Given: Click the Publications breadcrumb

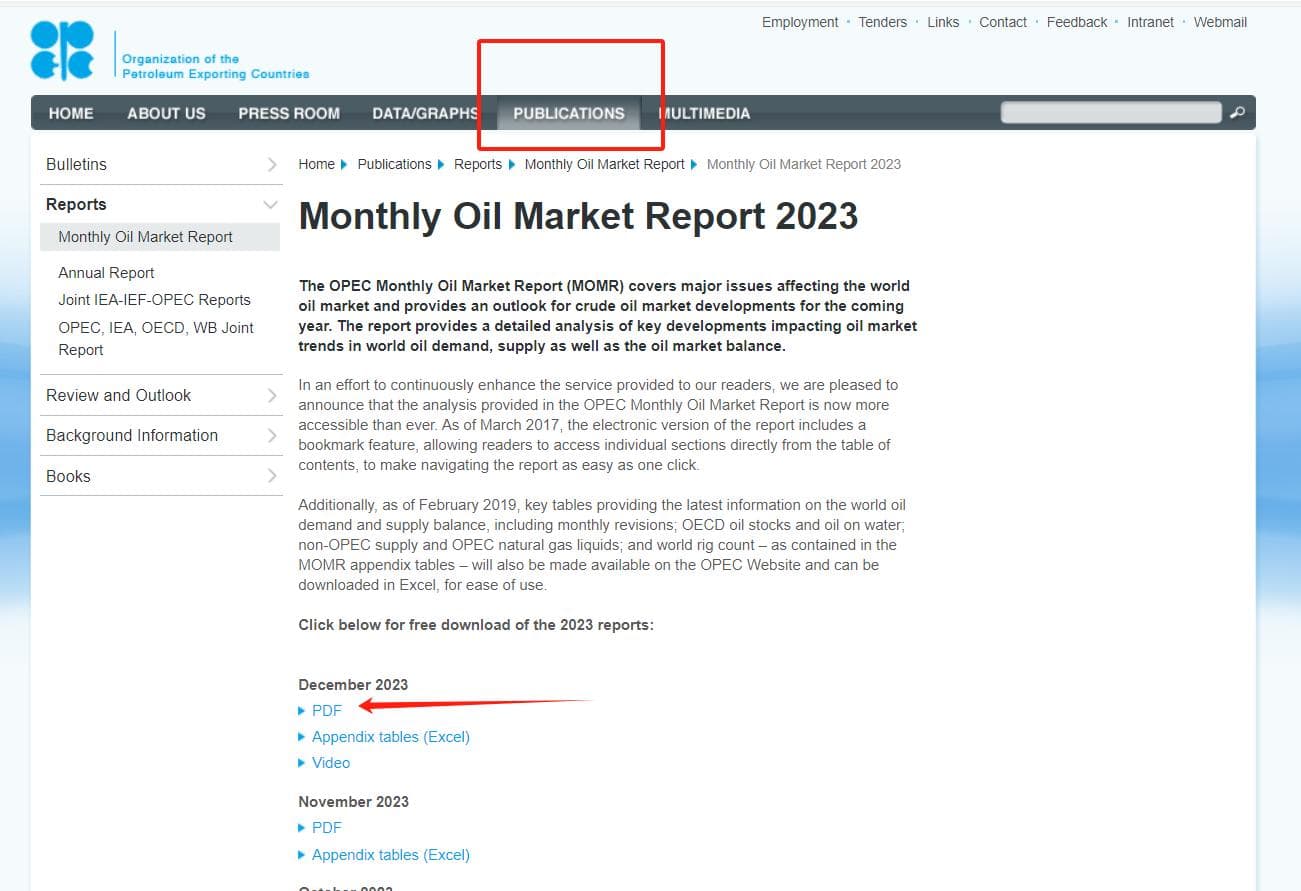Looking at the screenshot, I should tap(394, 164).
